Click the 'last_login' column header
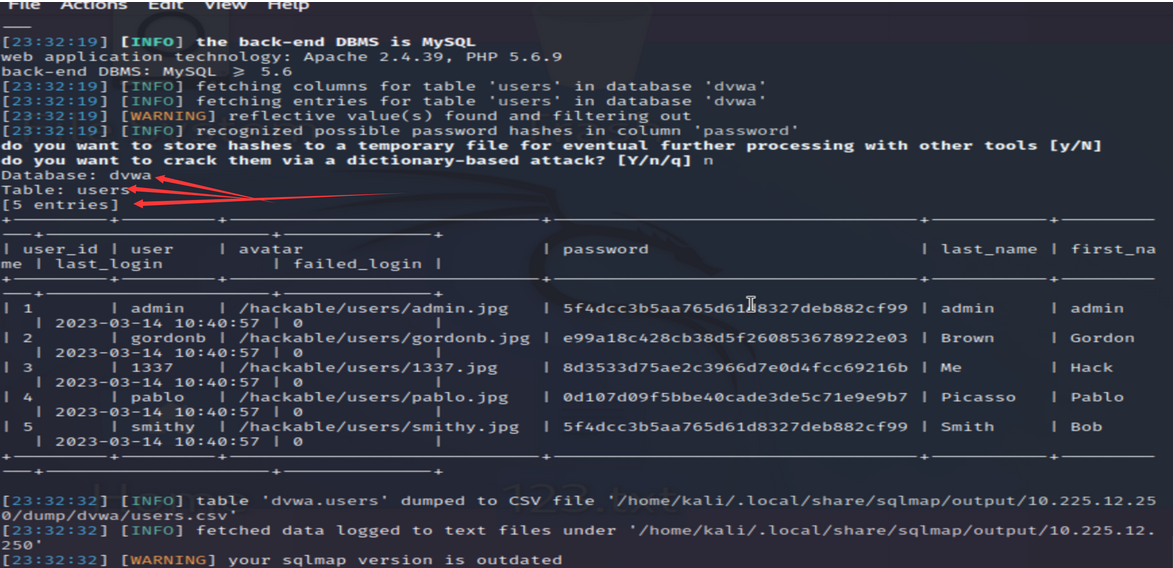The image size is (1173, 568). pyautogui.click(x=108, y=264)
